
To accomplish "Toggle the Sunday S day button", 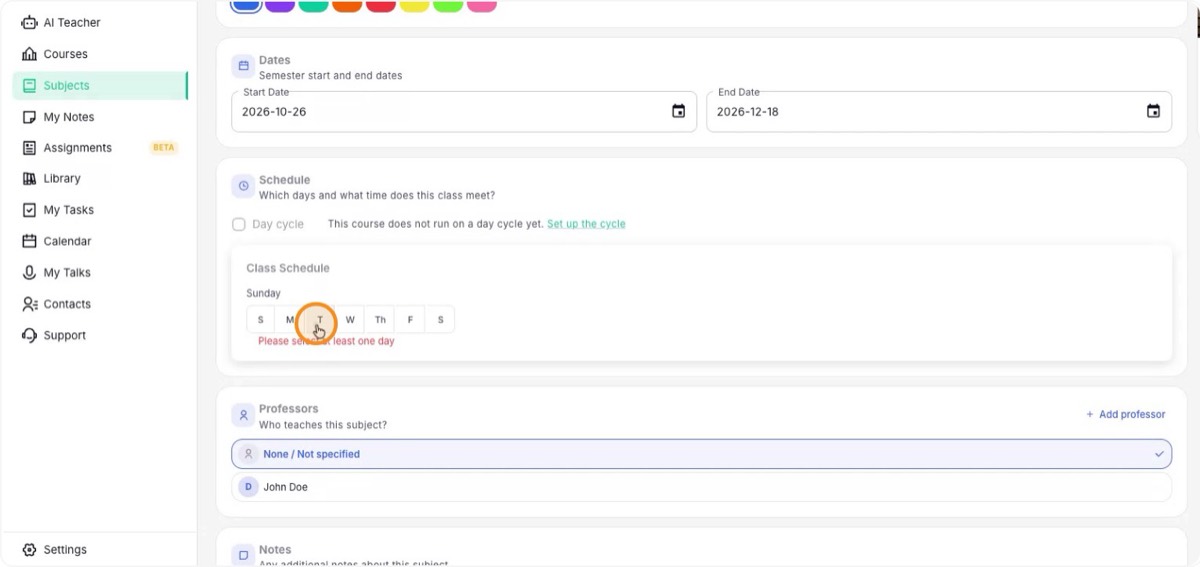I will pos(261,320).
